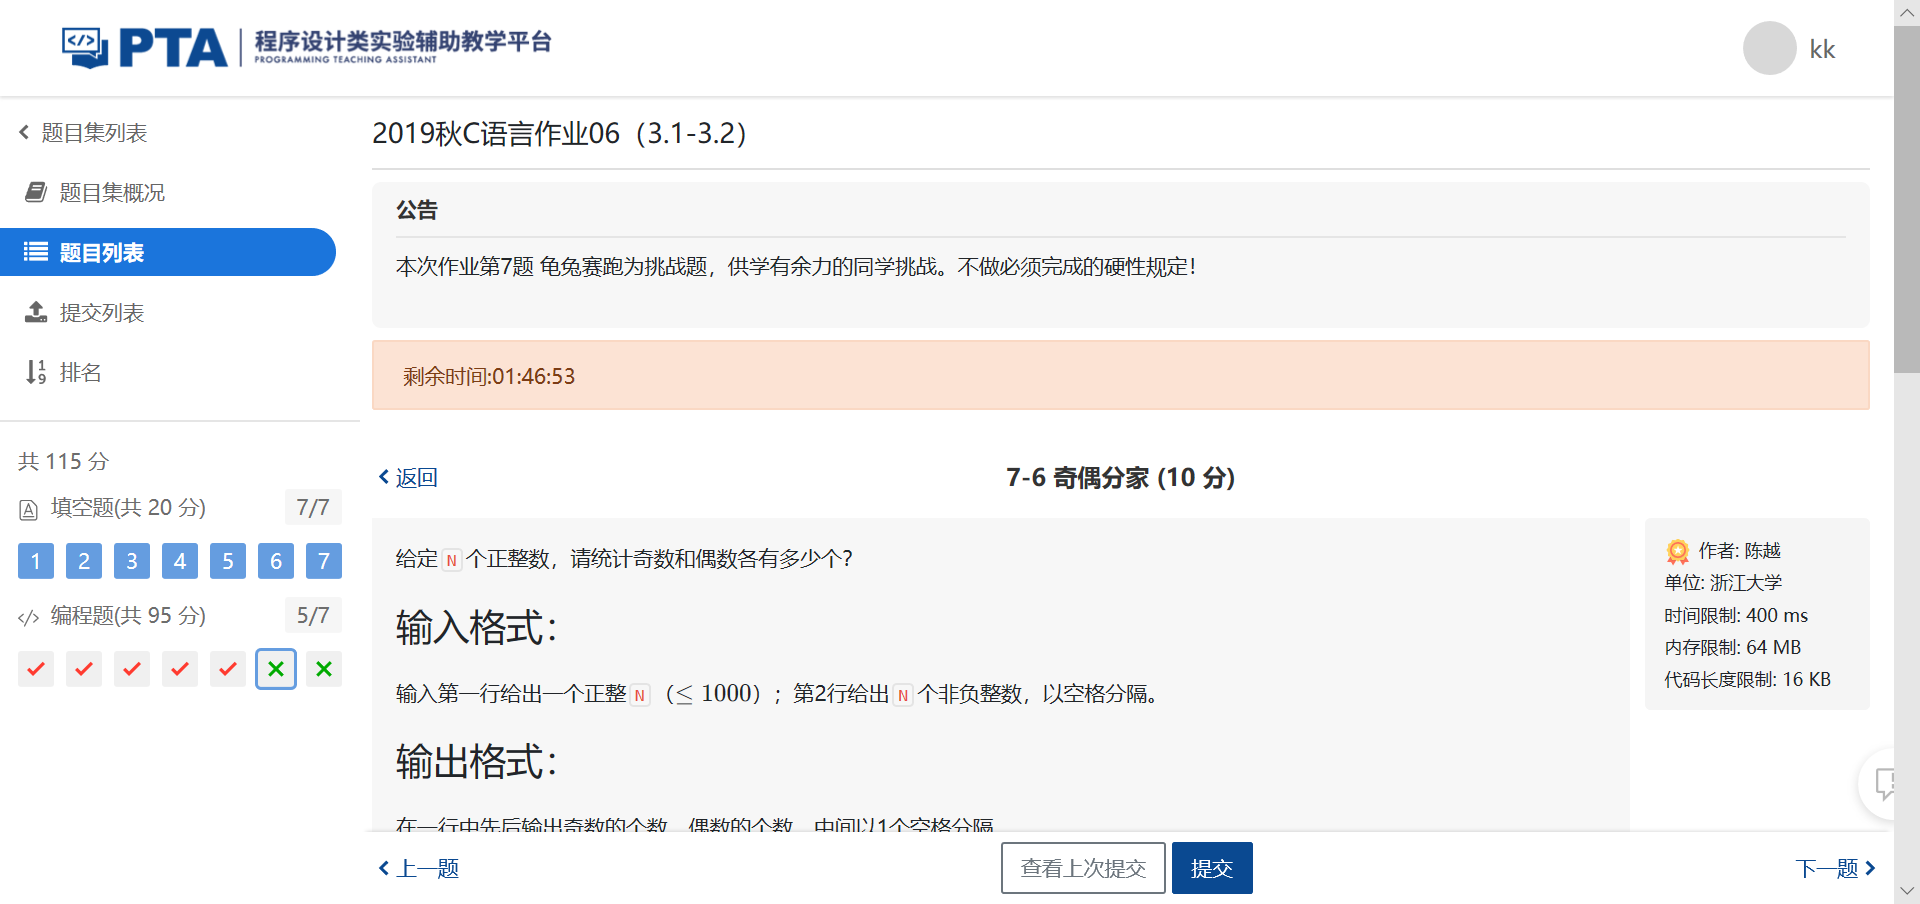Click the 7/7 score badge

pyautogui.click(x=313, y=507)
